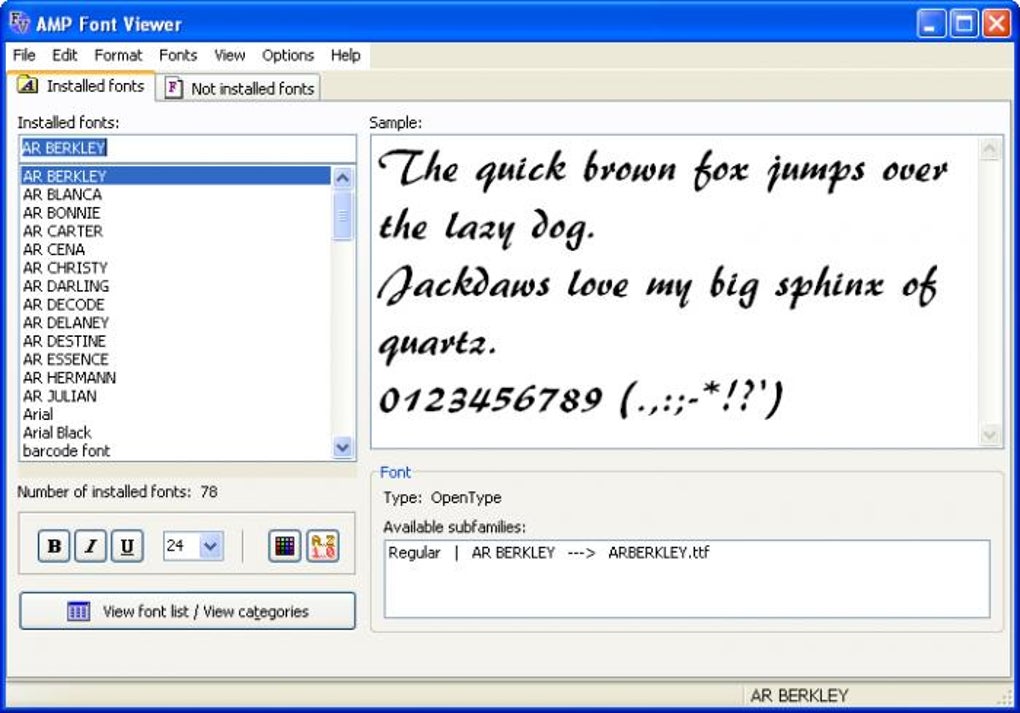This screenshot has width=1020, height=713.
Task: Select barcode font in the font list
Action: pyautogui.click(x=176, y=451)
